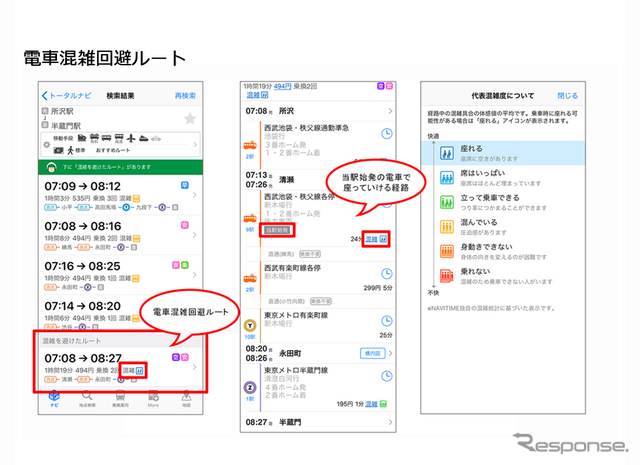Toggle the grayed-out car transport icon
Image resolution: width=640 pixels, height=465 pixels.
click(156, 139)
